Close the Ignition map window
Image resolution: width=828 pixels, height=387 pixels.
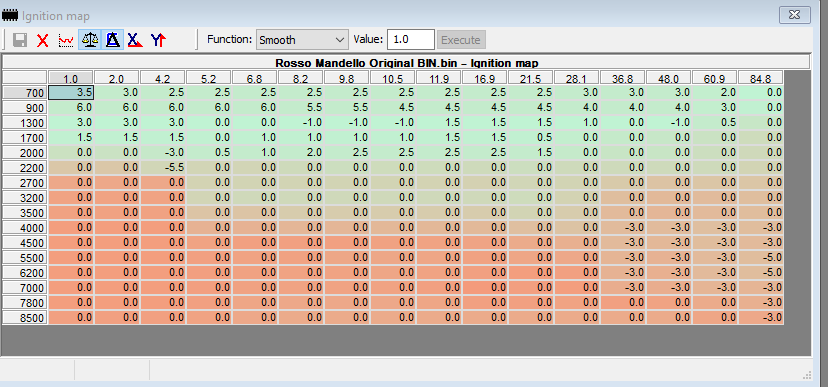click(x=795, y=15)
